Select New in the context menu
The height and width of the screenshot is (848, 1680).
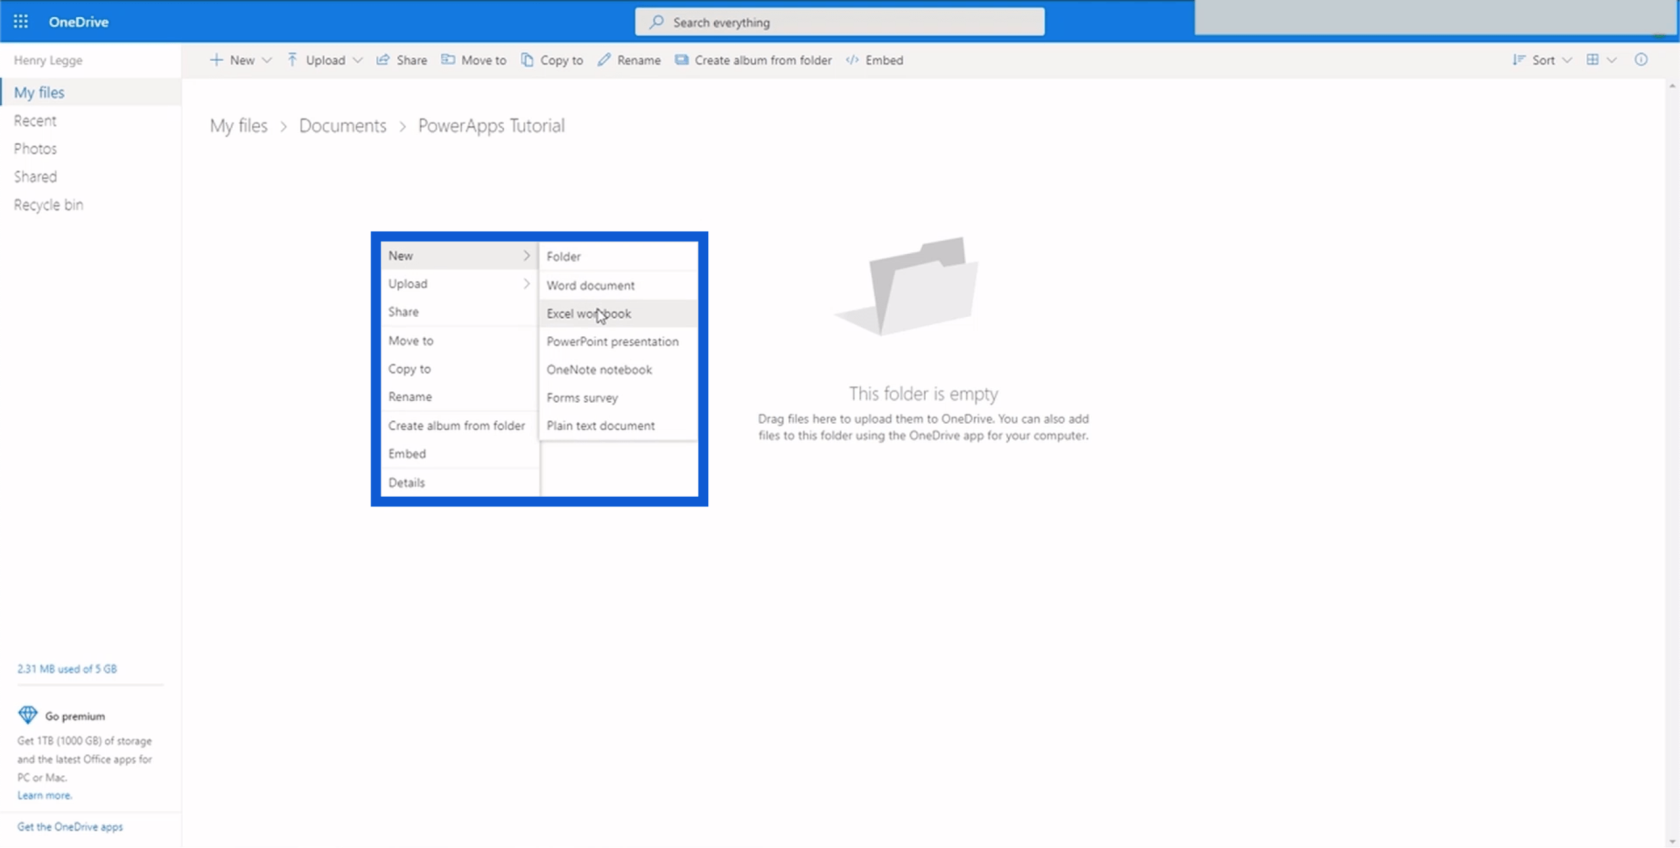tap(459, 256)
